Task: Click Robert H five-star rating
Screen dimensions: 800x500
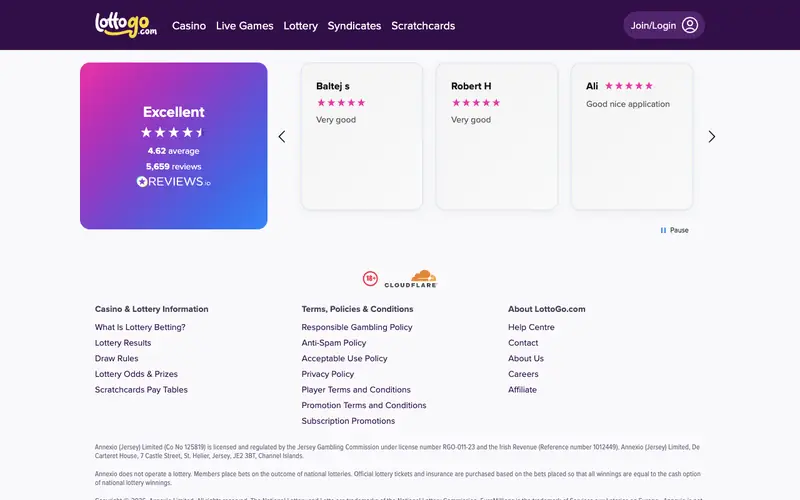Action: 476,103
